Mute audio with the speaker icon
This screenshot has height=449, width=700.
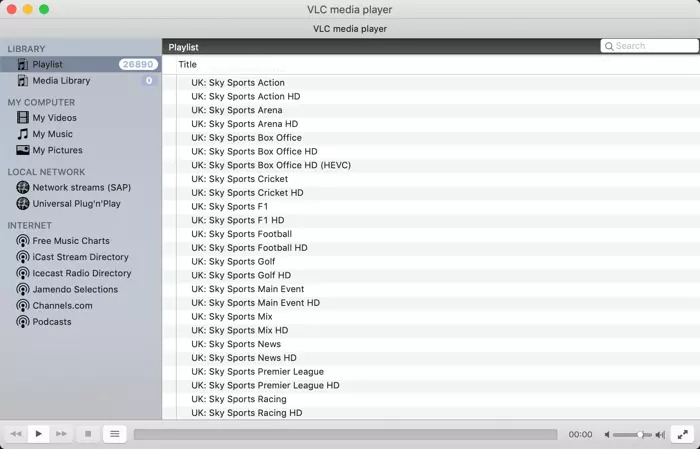coord(607,434)
